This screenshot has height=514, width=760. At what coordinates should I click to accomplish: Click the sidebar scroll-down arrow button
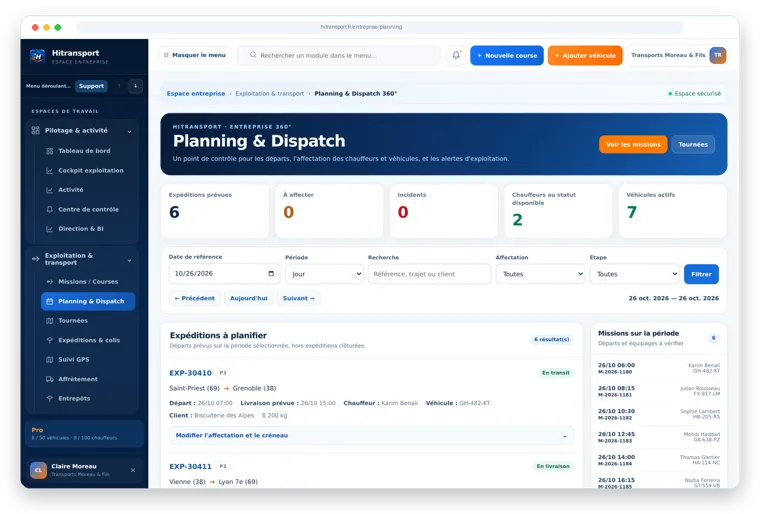tap(135, 86)
